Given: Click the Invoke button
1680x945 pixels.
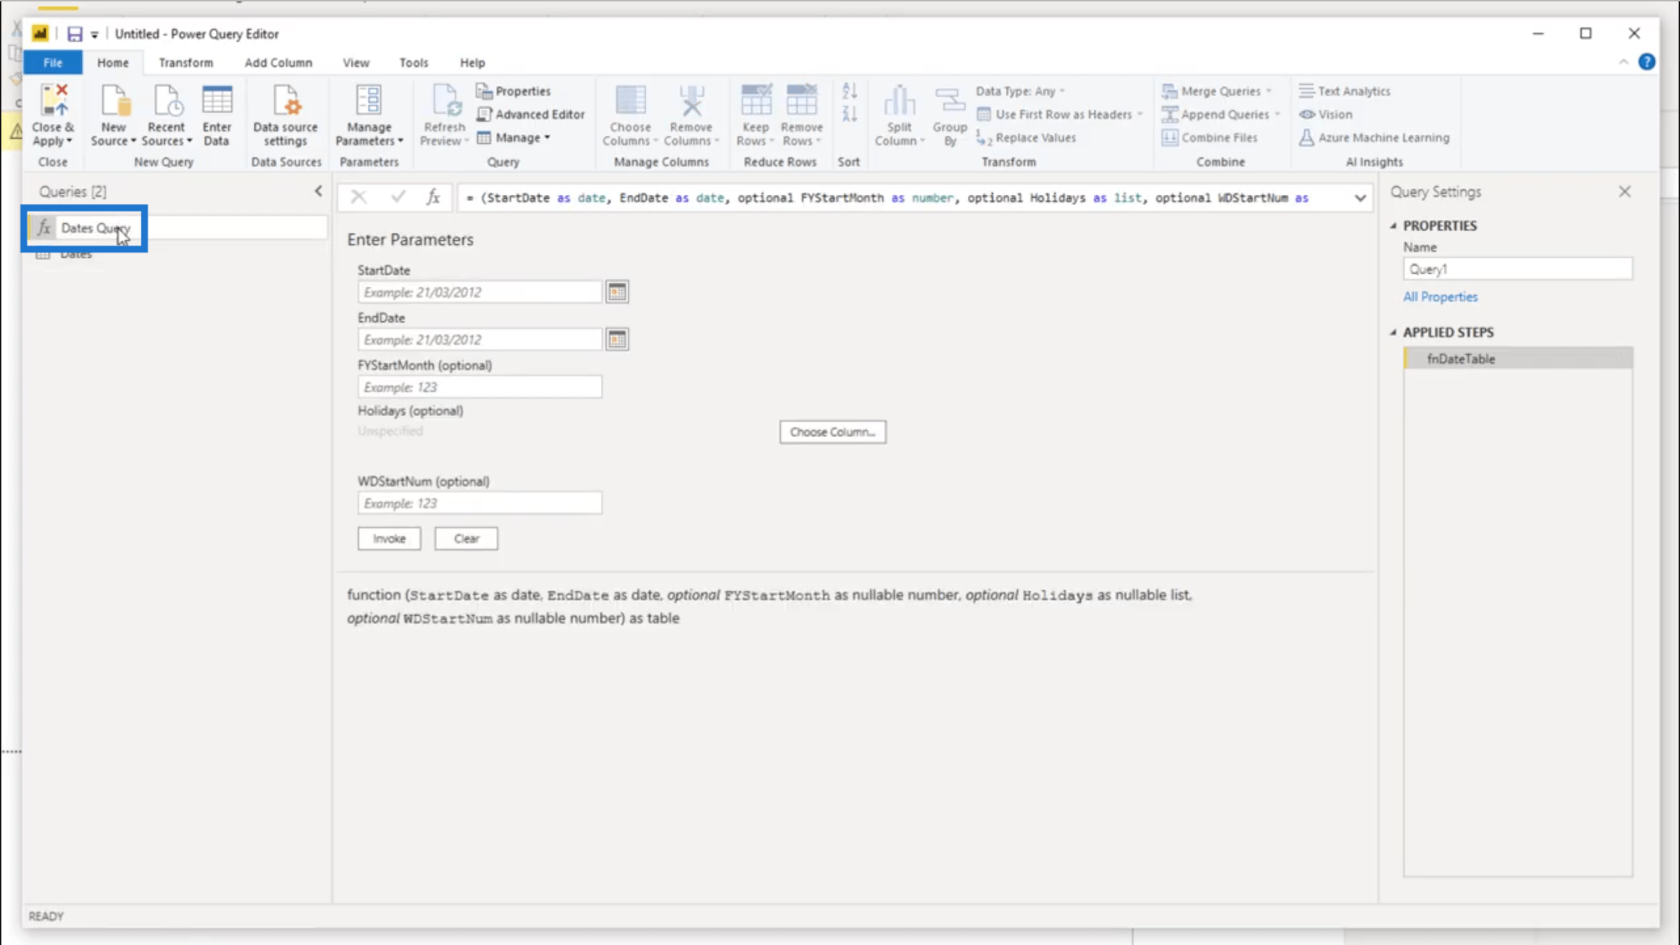Looking at the screenshot, I should point(389,538).
